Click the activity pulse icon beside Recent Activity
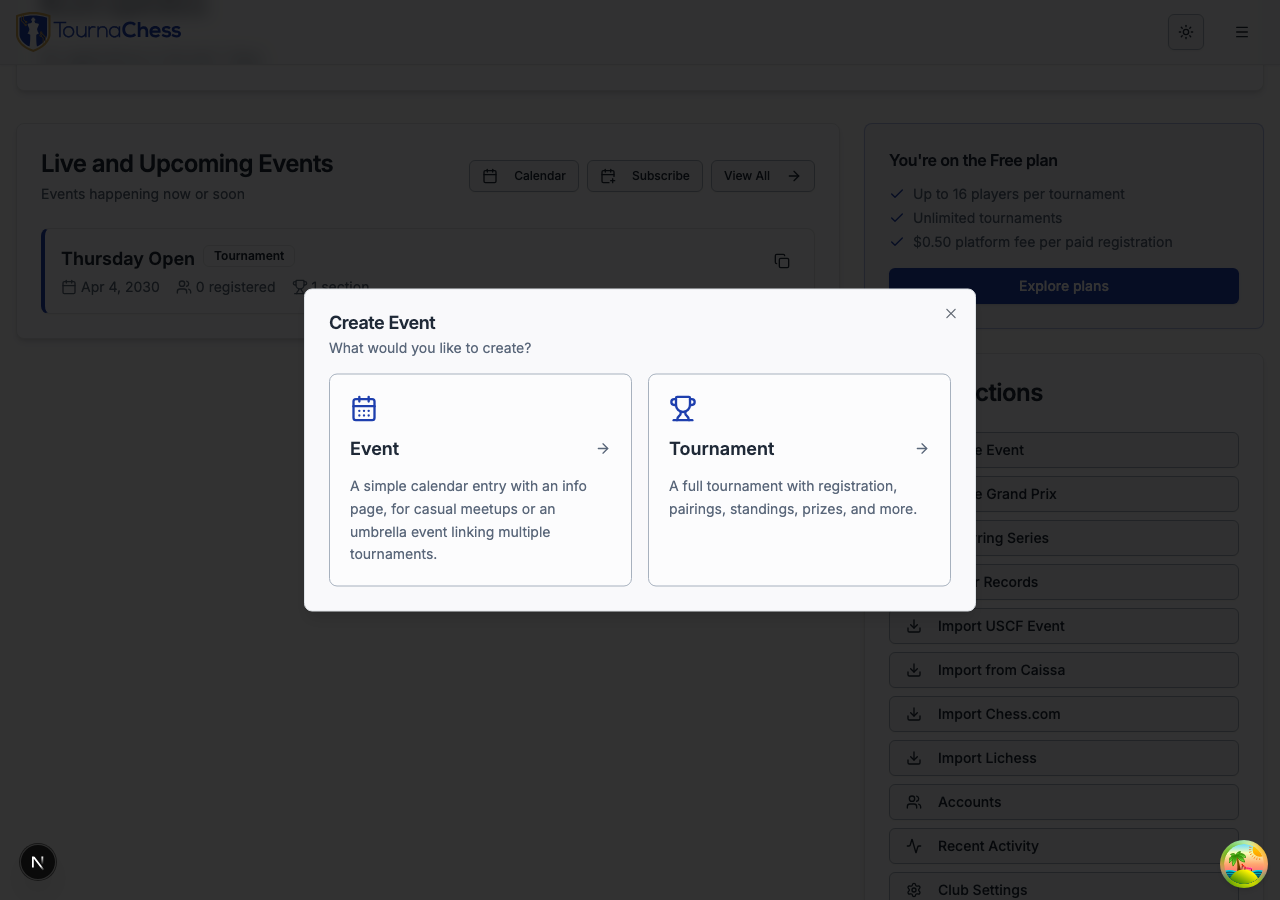The height and width of the screenshot is (900, 1280). 914,846
